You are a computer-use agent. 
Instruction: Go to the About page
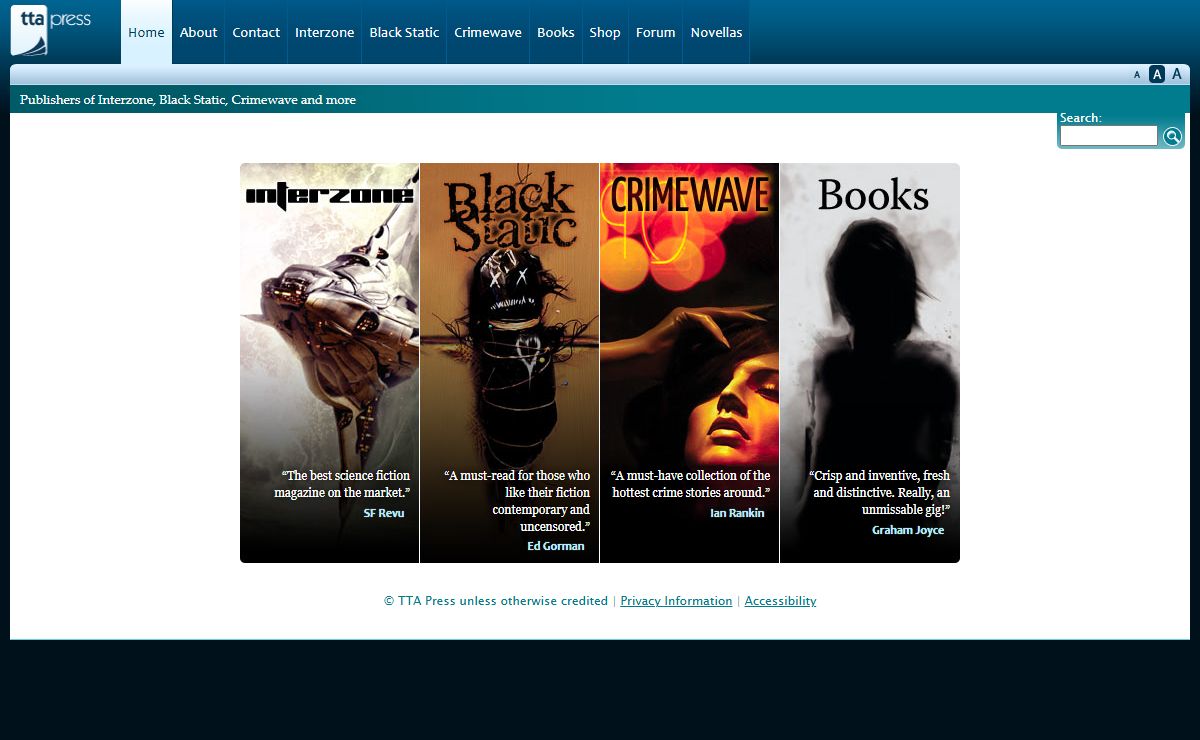(198, 32)
